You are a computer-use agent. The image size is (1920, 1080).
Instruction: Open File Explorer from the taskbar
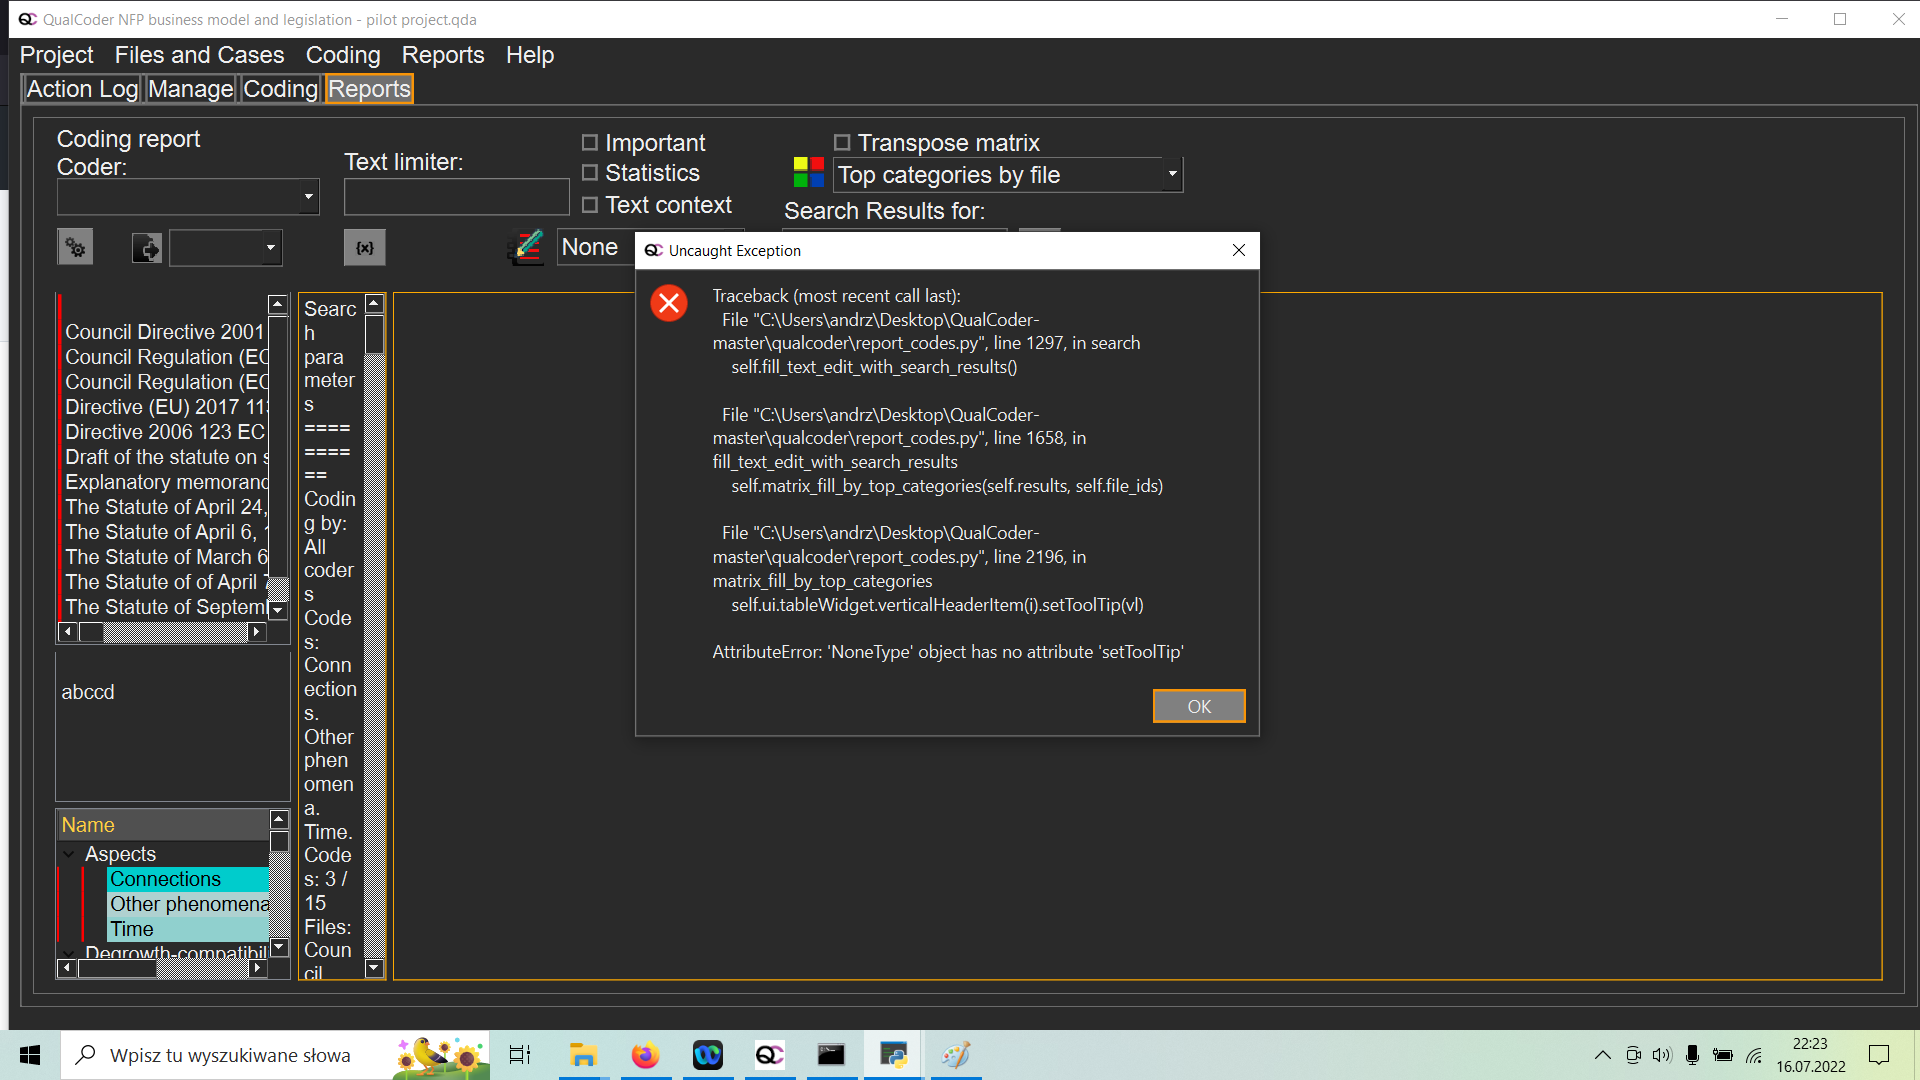coord(583,1055)
